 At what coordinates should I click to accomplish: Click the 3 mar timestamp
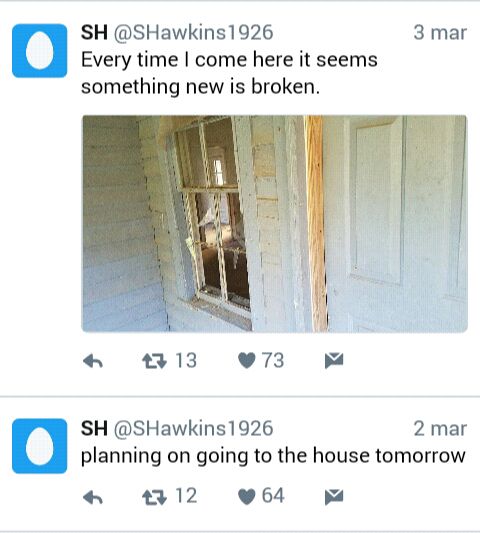[440, 33]
